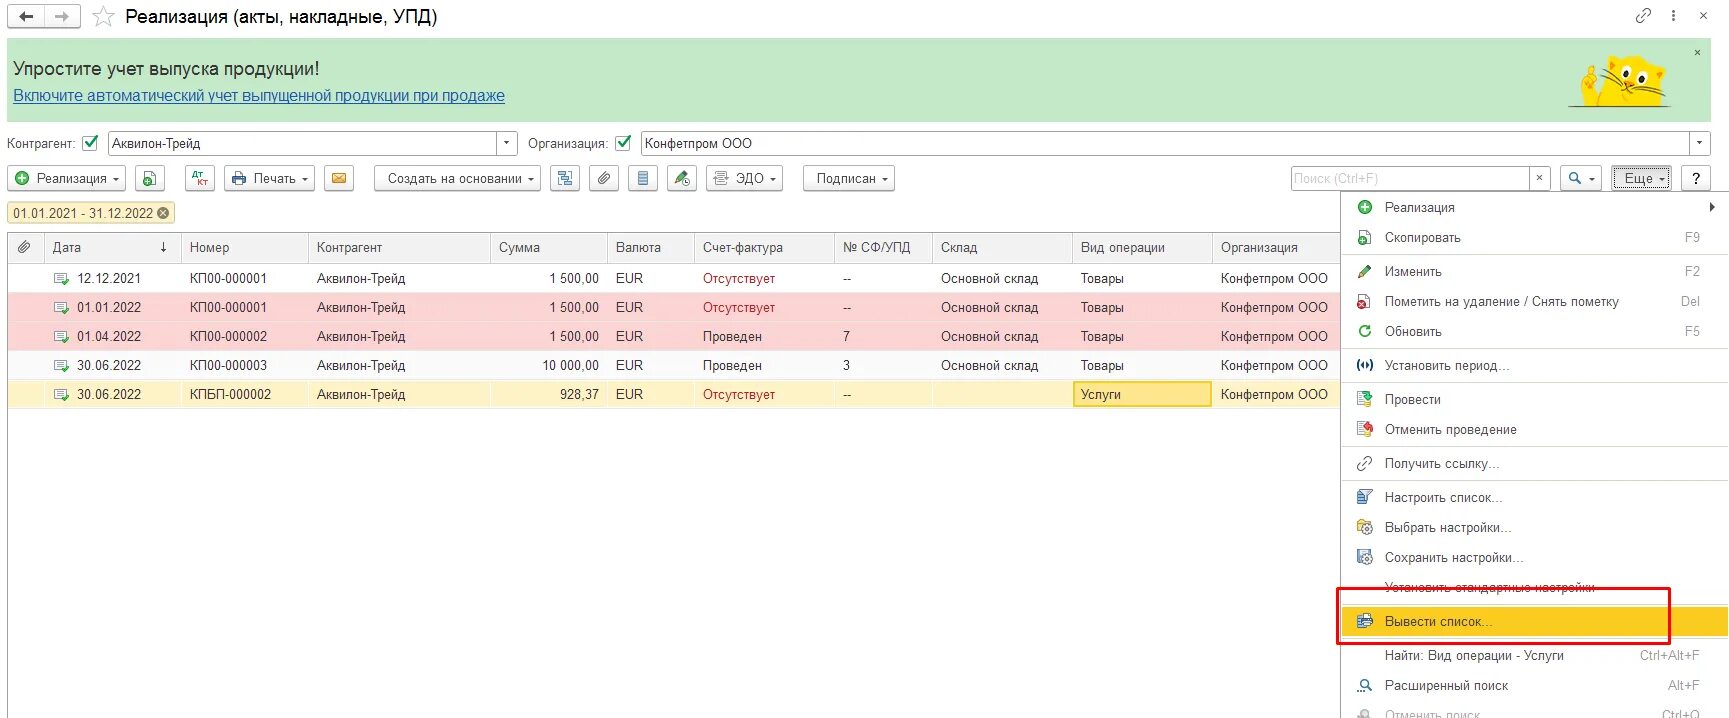Show Дт/Кт postings for the document
The image size is (1729, 718).
200,178
